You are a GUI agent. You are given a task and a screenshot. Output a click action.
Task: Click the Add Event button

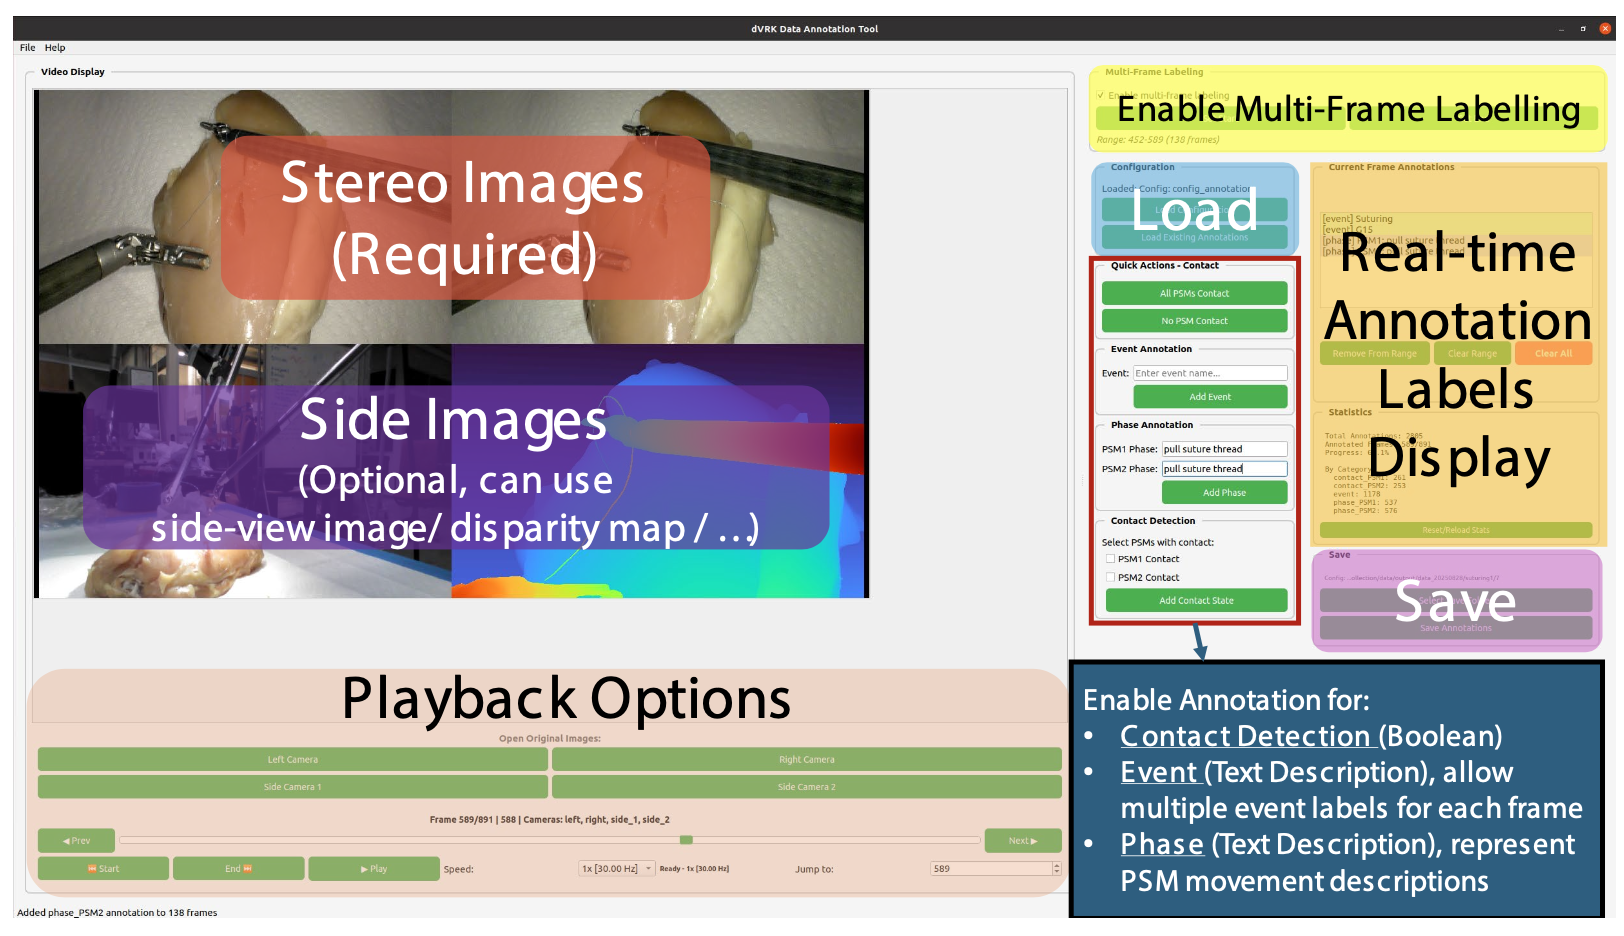(1210, 397)
